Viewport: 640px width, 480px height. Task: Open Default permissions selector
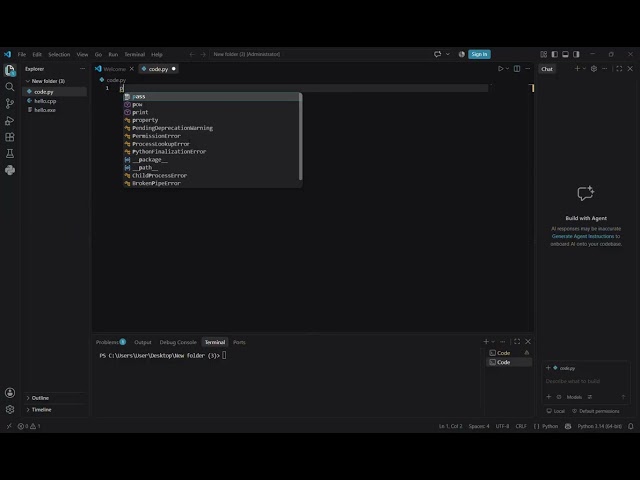click(x=596, y=411)
